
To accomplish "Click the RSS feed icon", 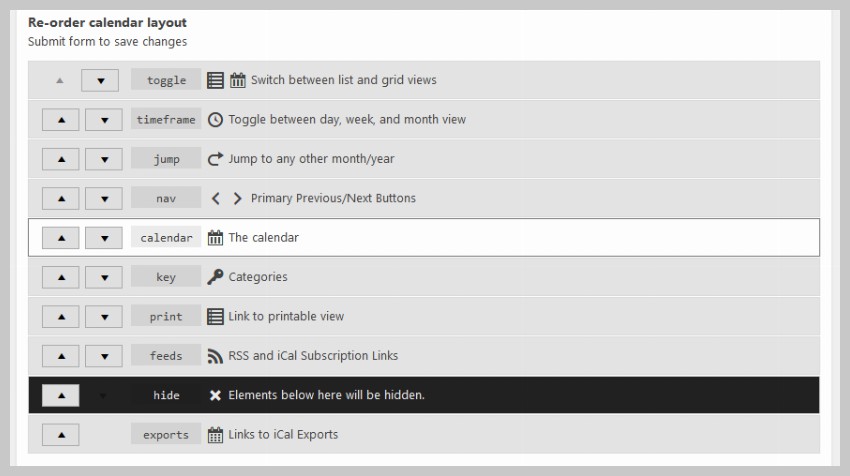I will (x=215, y=356).
